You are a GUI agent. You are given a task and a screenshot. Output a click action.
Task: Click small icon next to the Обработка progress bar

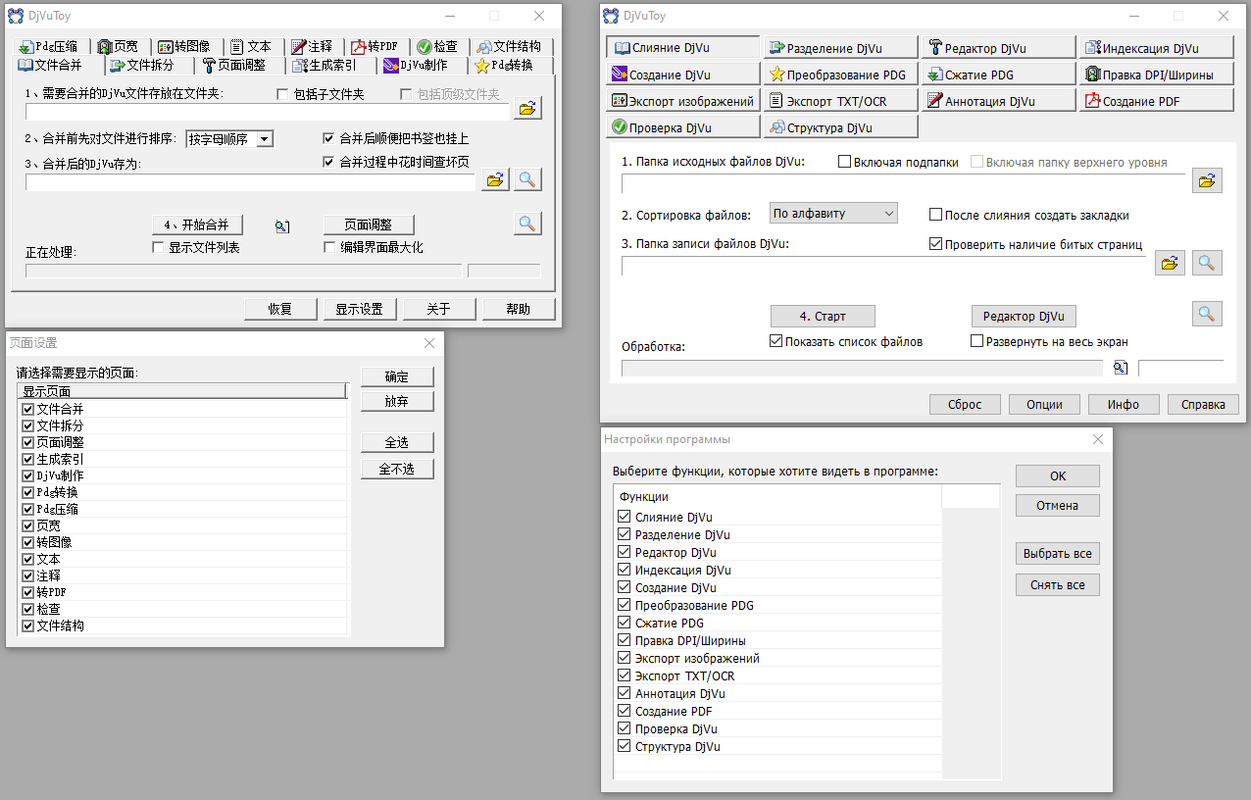click(1120, 368)
